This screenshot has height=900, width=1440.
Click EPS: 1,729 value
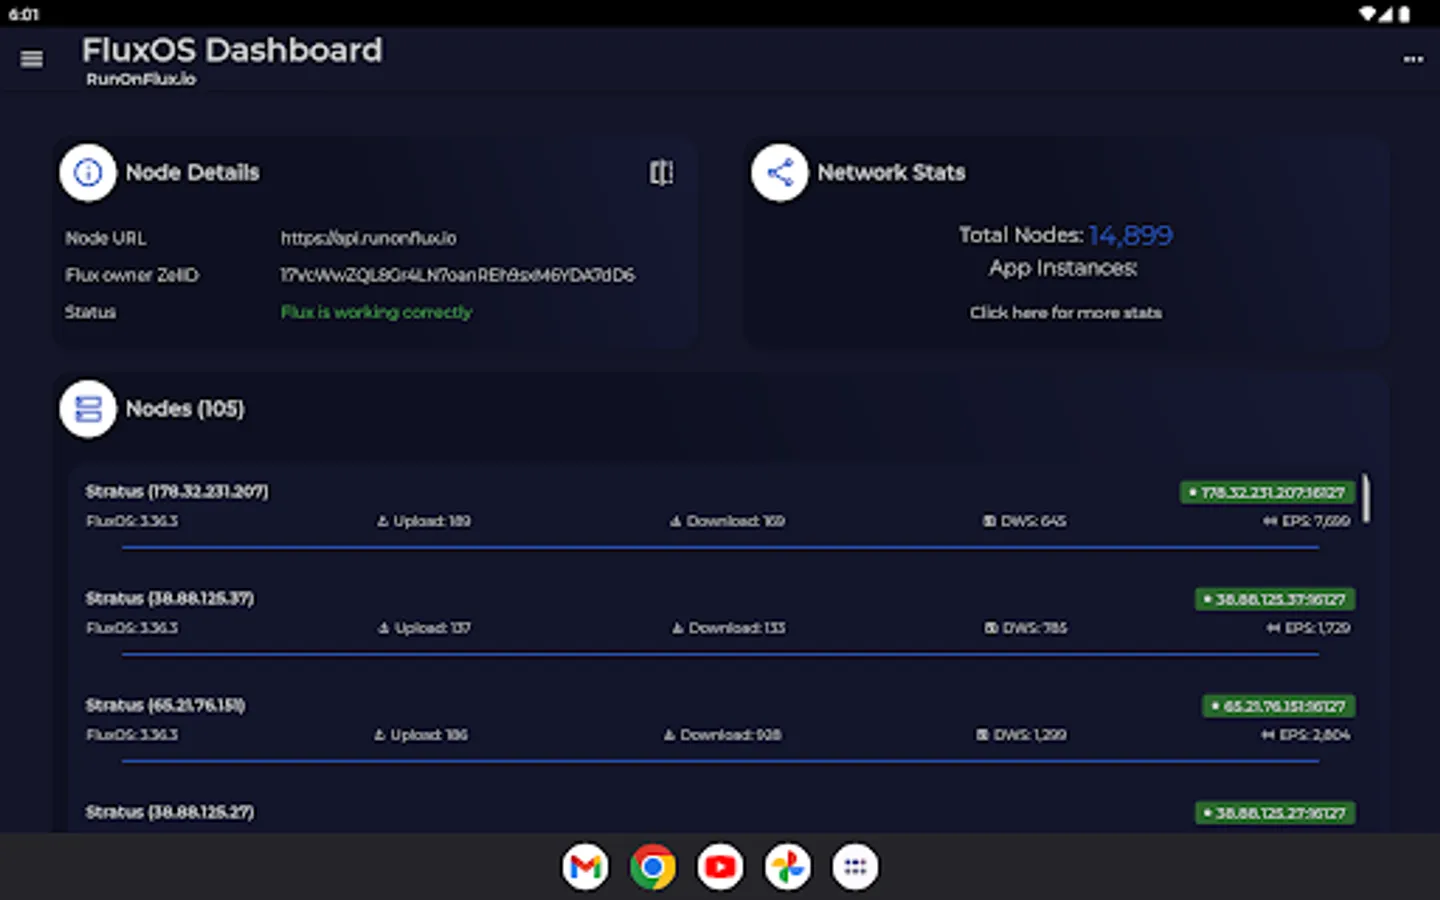click(1309, 628)
